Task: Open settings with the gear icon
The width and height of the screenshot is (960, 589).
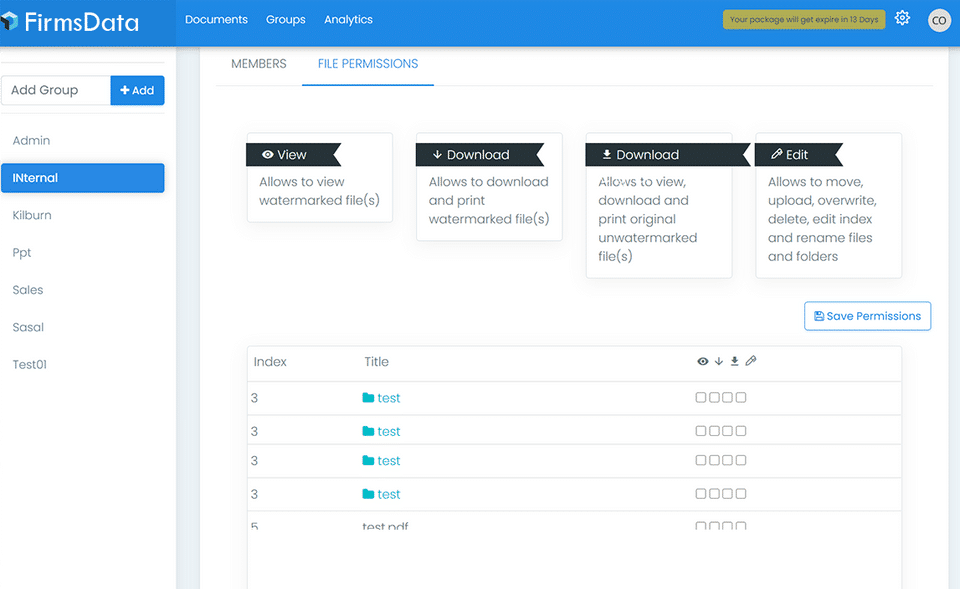Action: pos(902,18)
